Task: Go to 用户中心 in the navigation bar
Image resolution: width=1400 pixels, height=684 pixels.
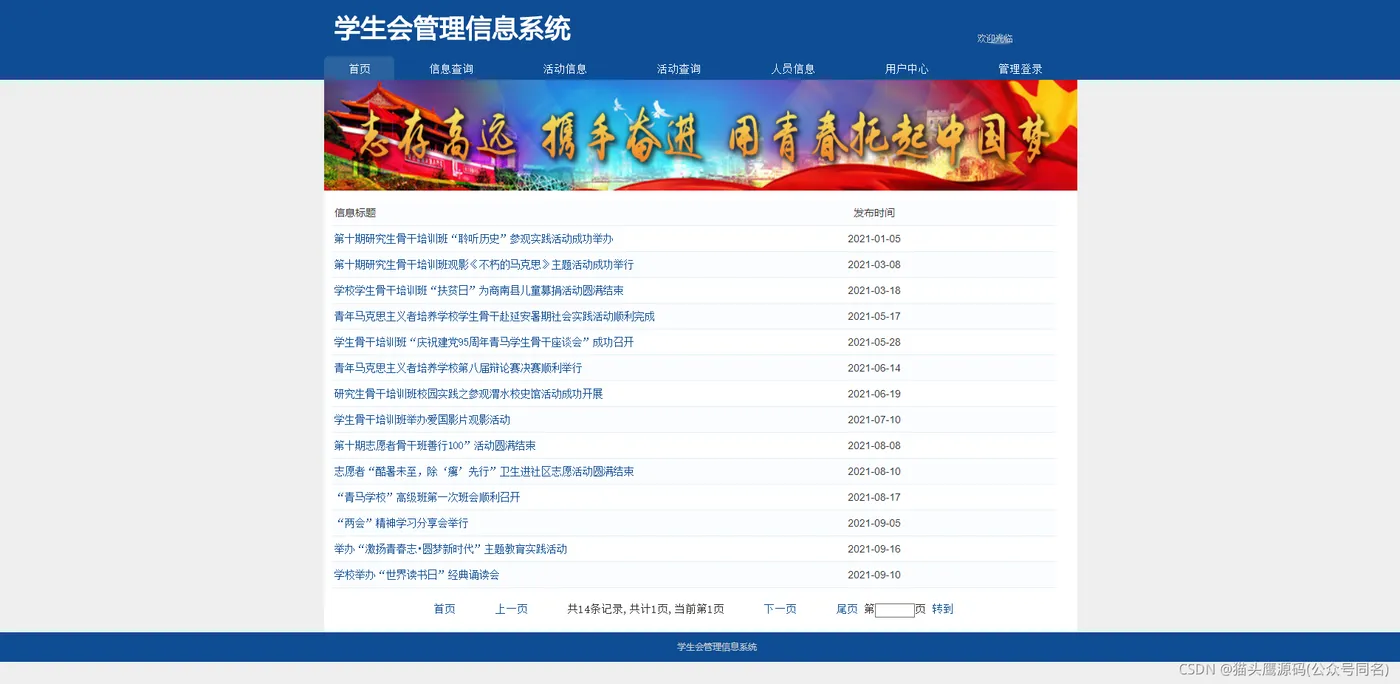Action: click(907, 69)
